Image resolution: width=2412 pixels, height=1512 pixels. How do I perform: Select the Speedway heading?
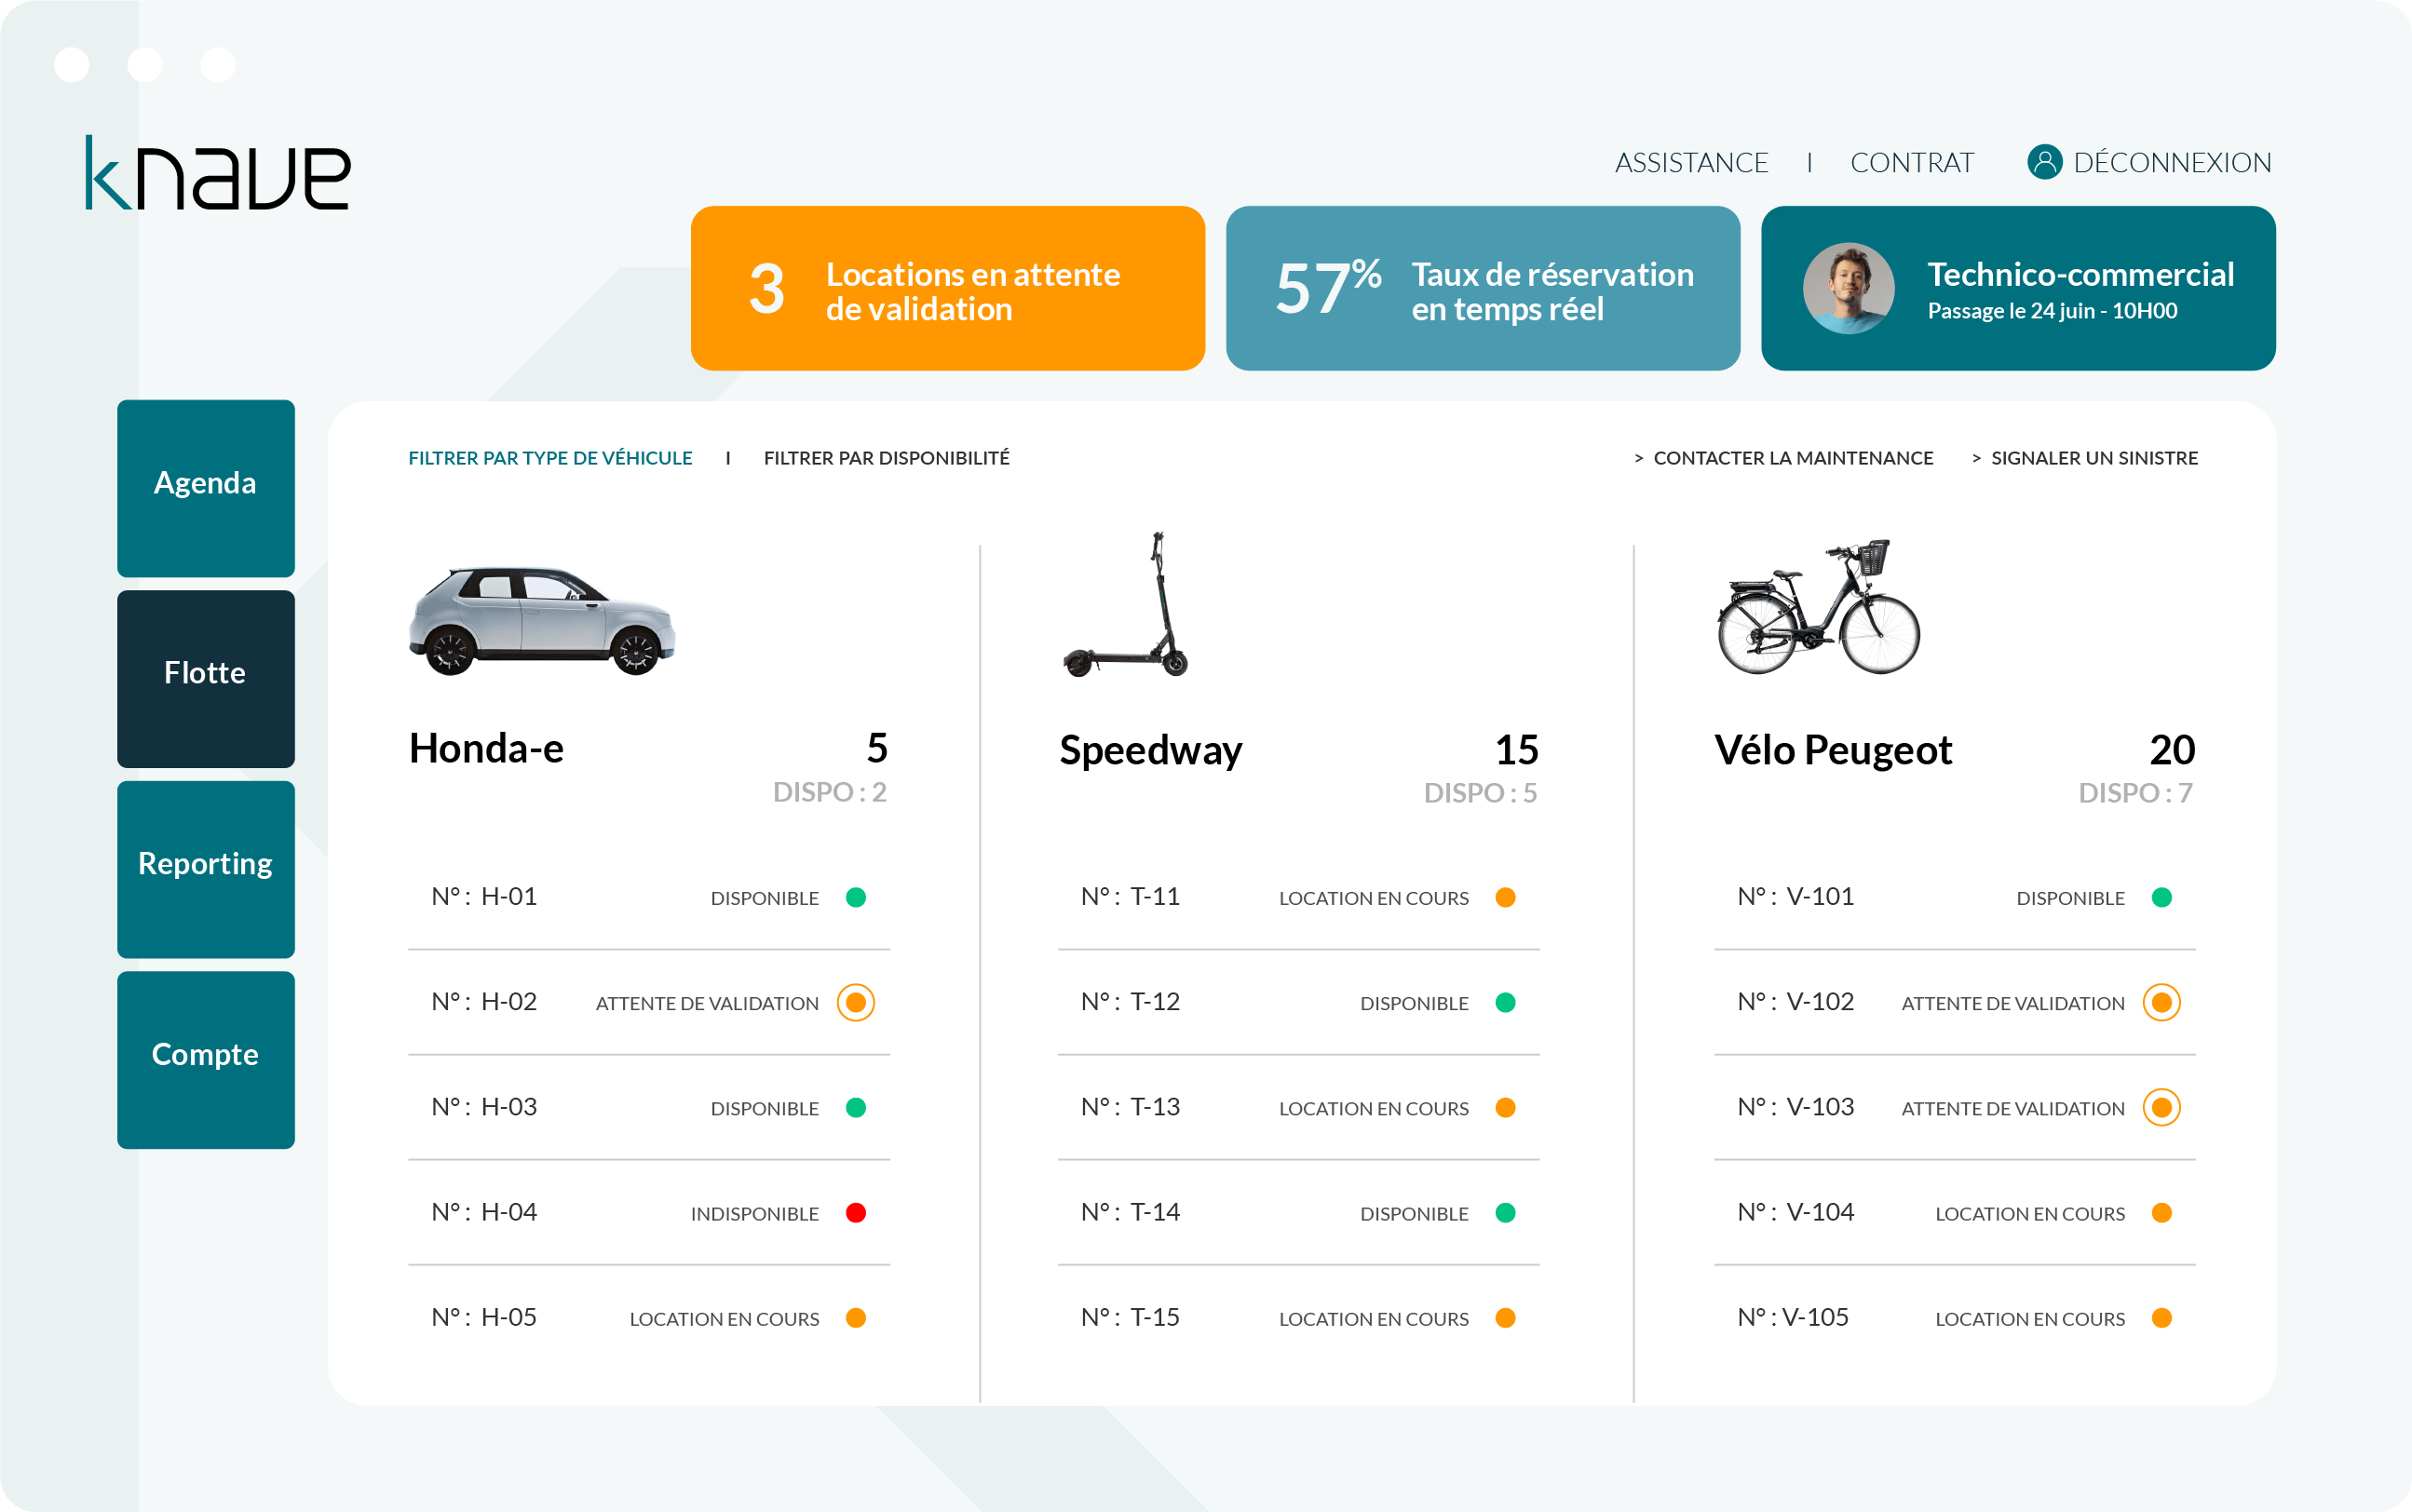(x=1151, y=751)
